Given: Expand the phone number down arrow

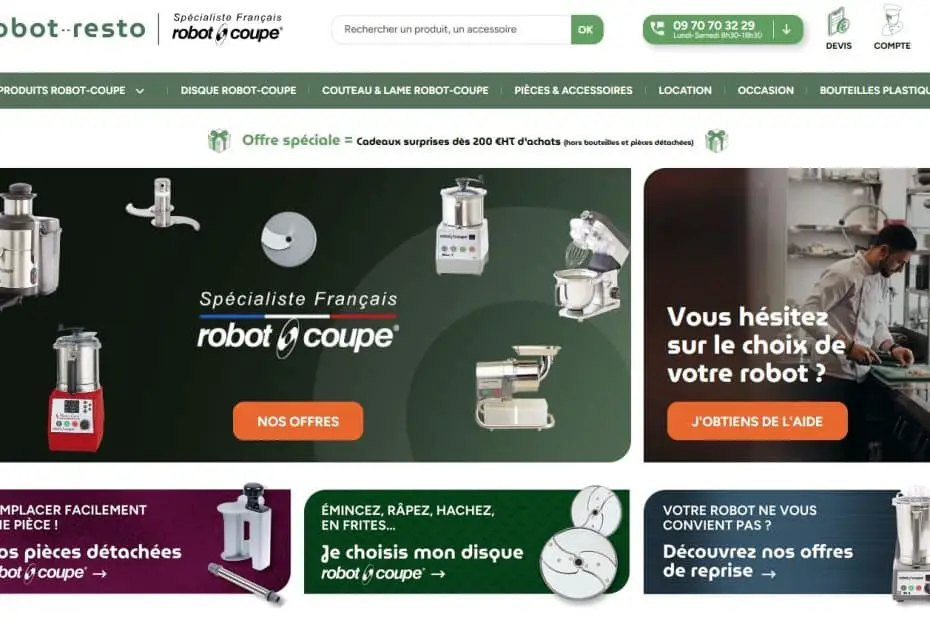Looking at the screenshot, I should [786, 29].
